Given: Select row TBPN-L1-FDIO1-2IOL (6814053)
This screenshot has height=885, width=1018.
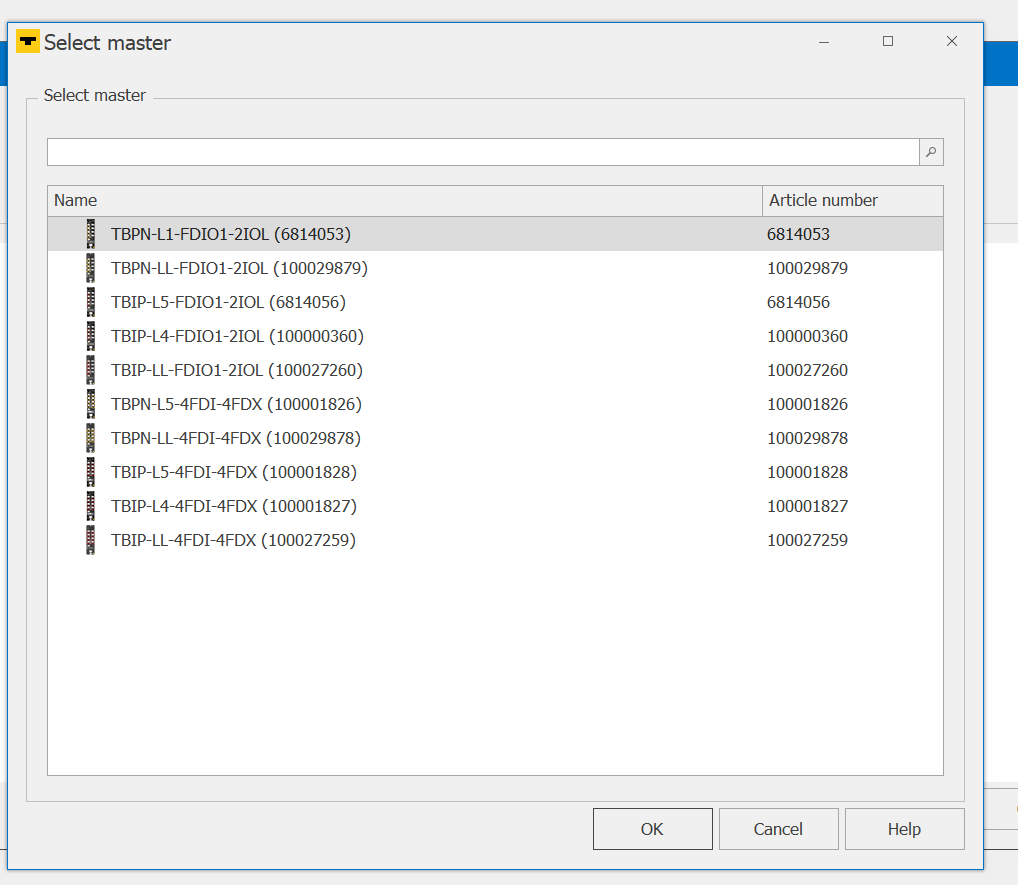Looking at the screenshot, I should pyautogui.click(x=495, y=234).
